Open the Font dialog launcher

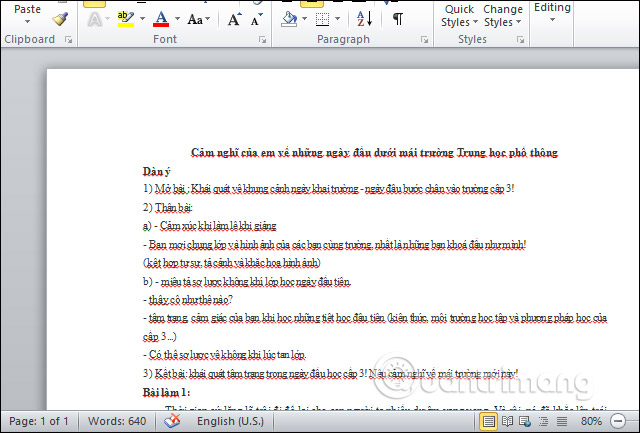(262, 40)
